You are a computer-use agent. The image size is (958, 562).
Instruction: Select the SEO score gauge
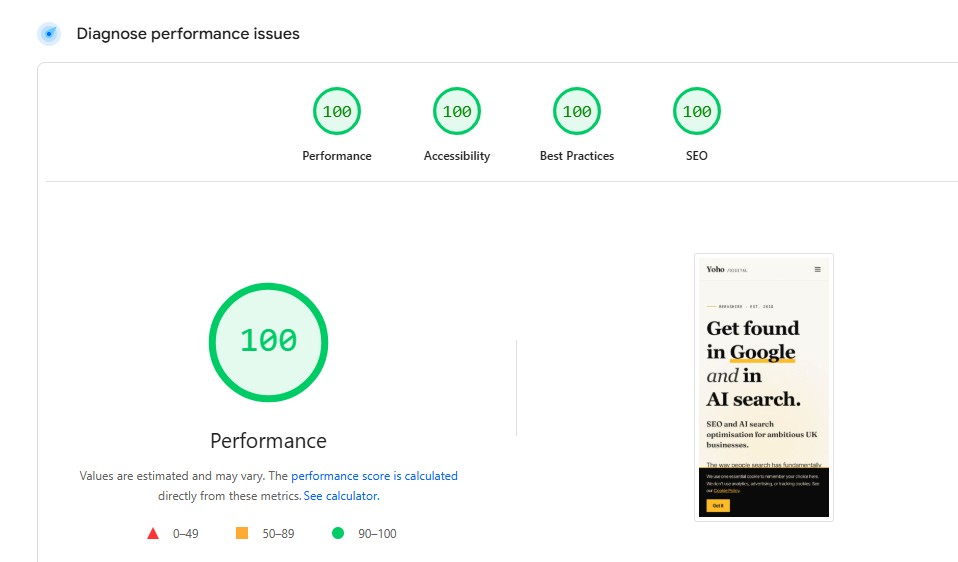697,111
